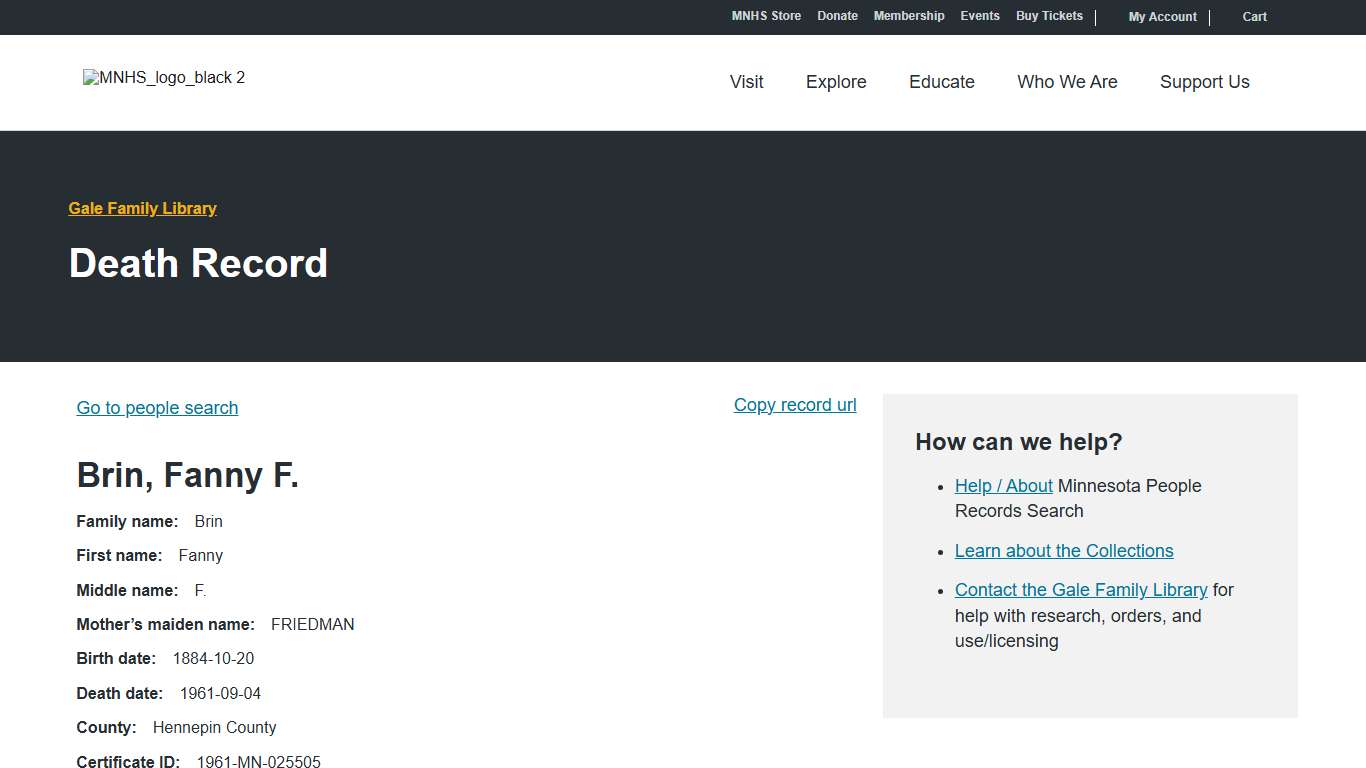This screenshot has width=1366, height=768.
Task: Click Buy Tickets in the top bar
Action: 1049,16
